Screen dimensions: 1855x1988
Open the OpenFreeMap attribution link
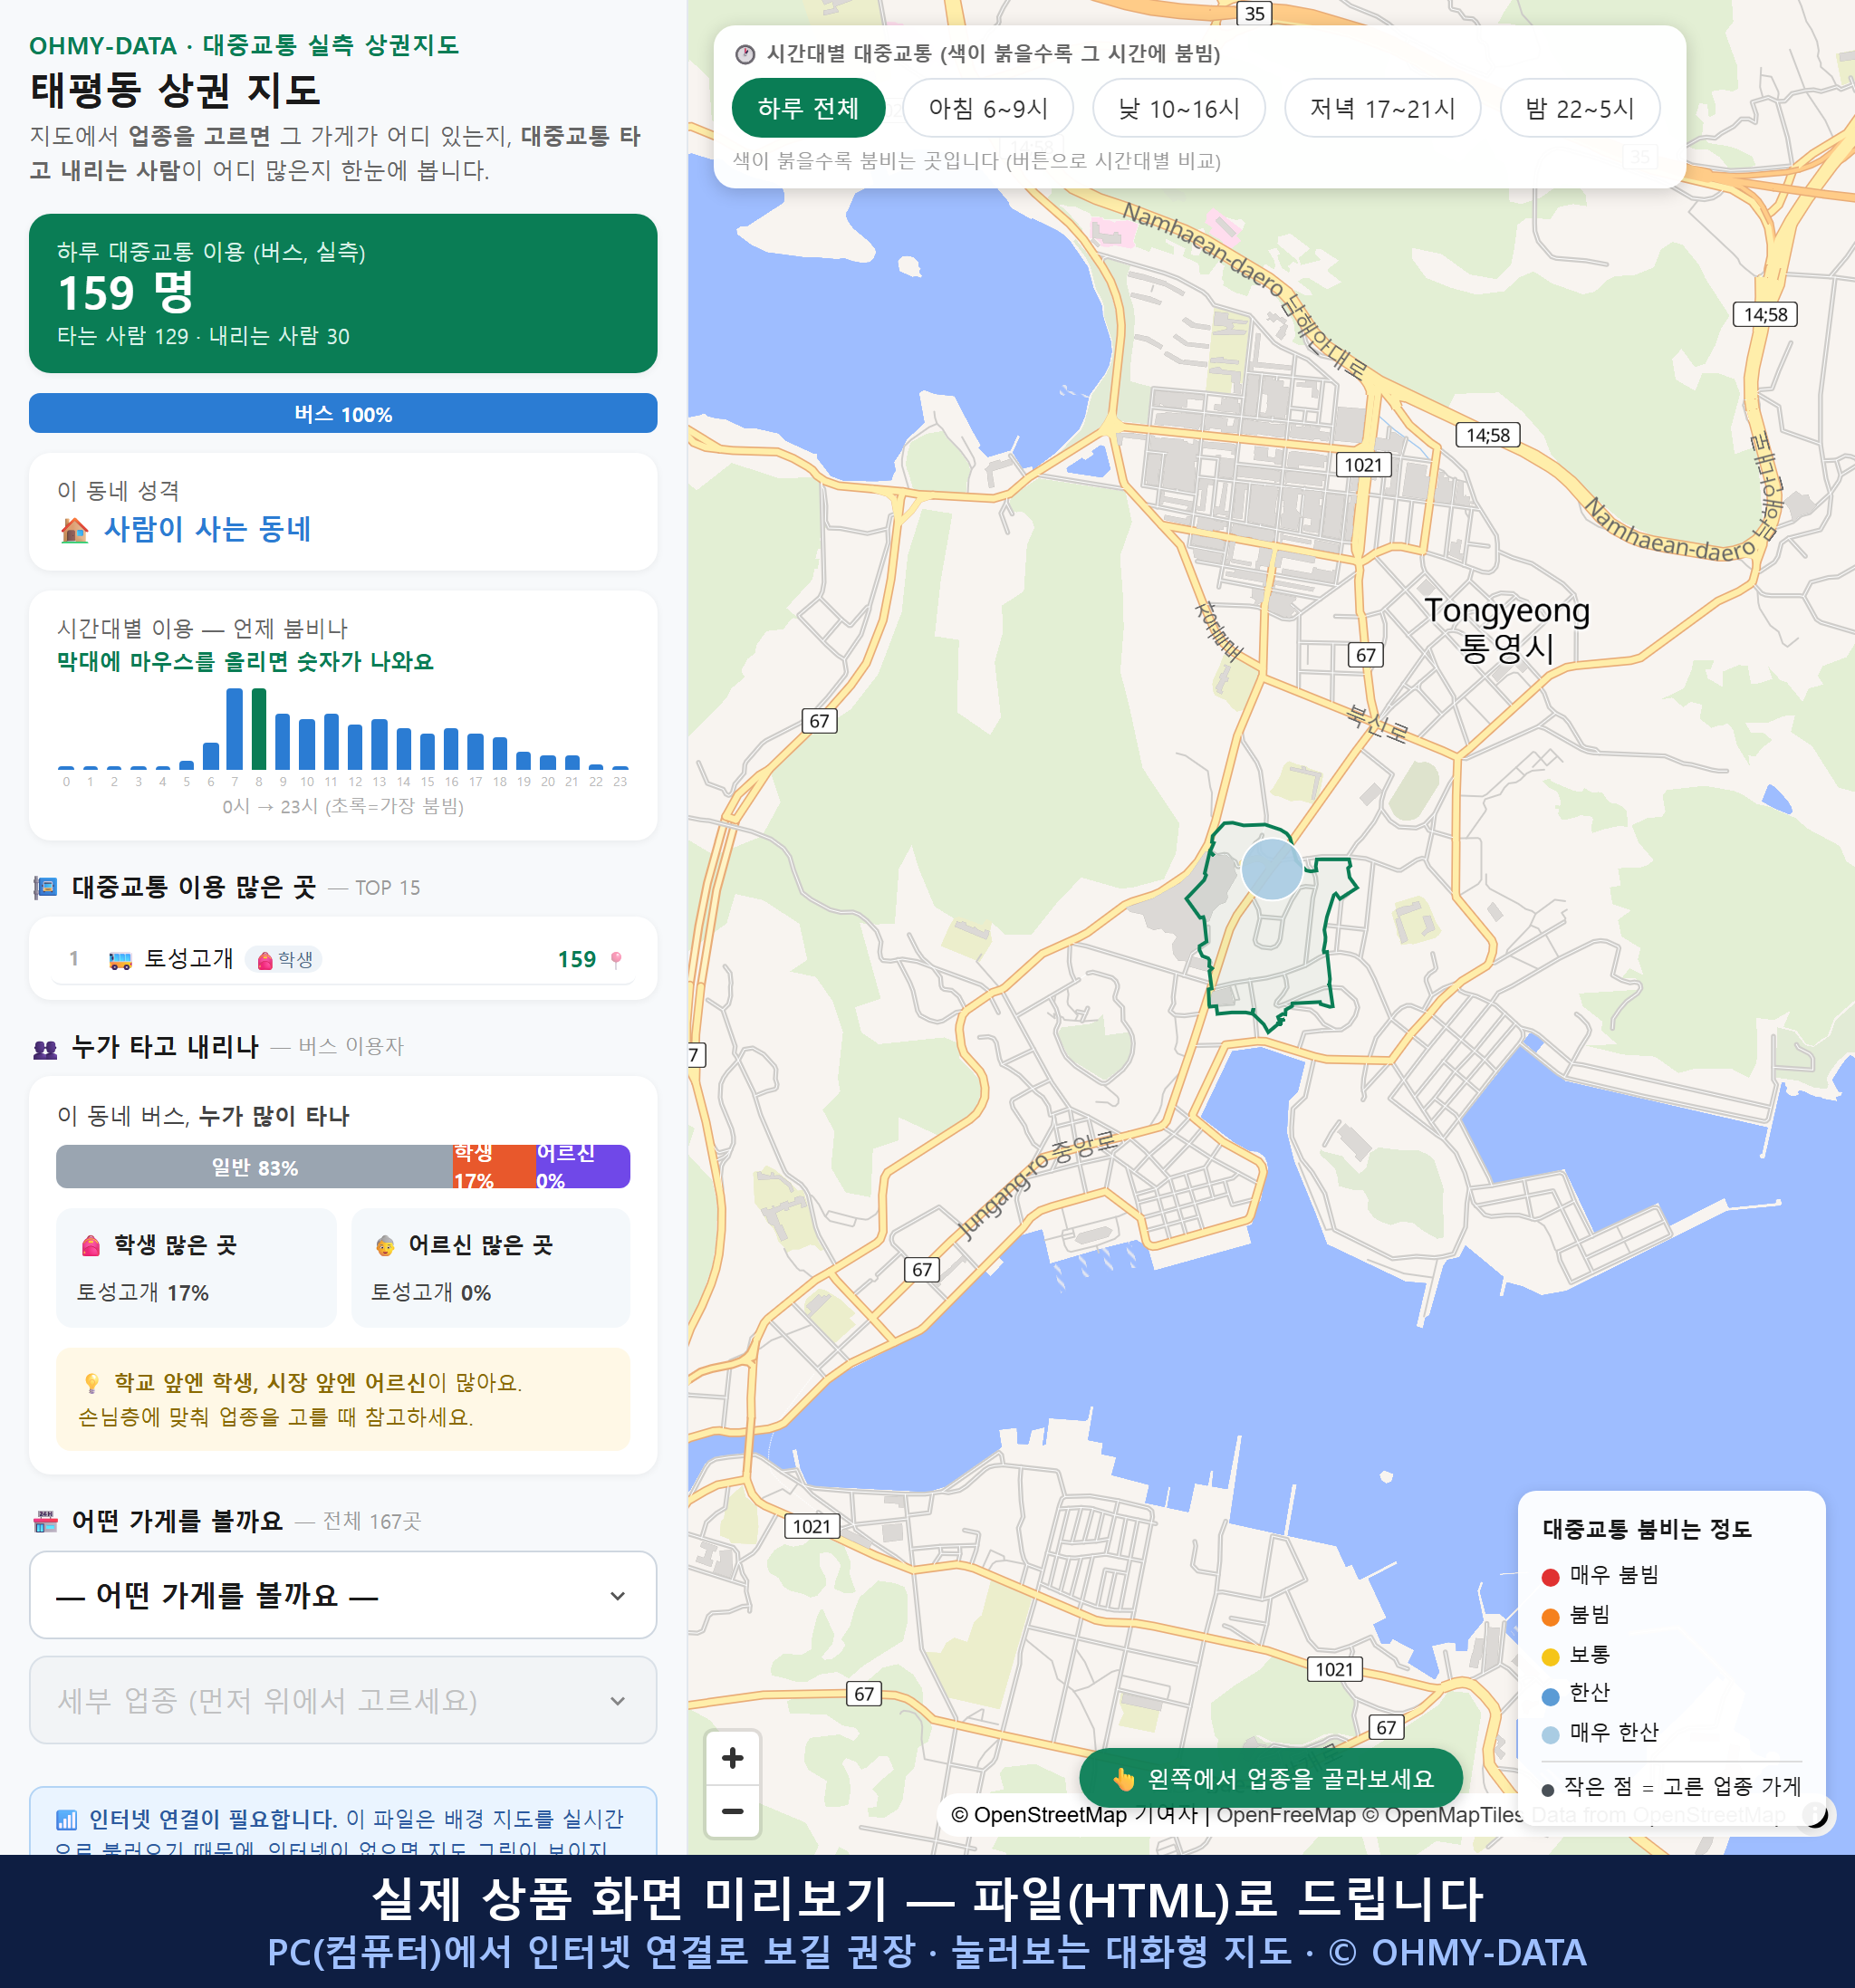1285,1815
